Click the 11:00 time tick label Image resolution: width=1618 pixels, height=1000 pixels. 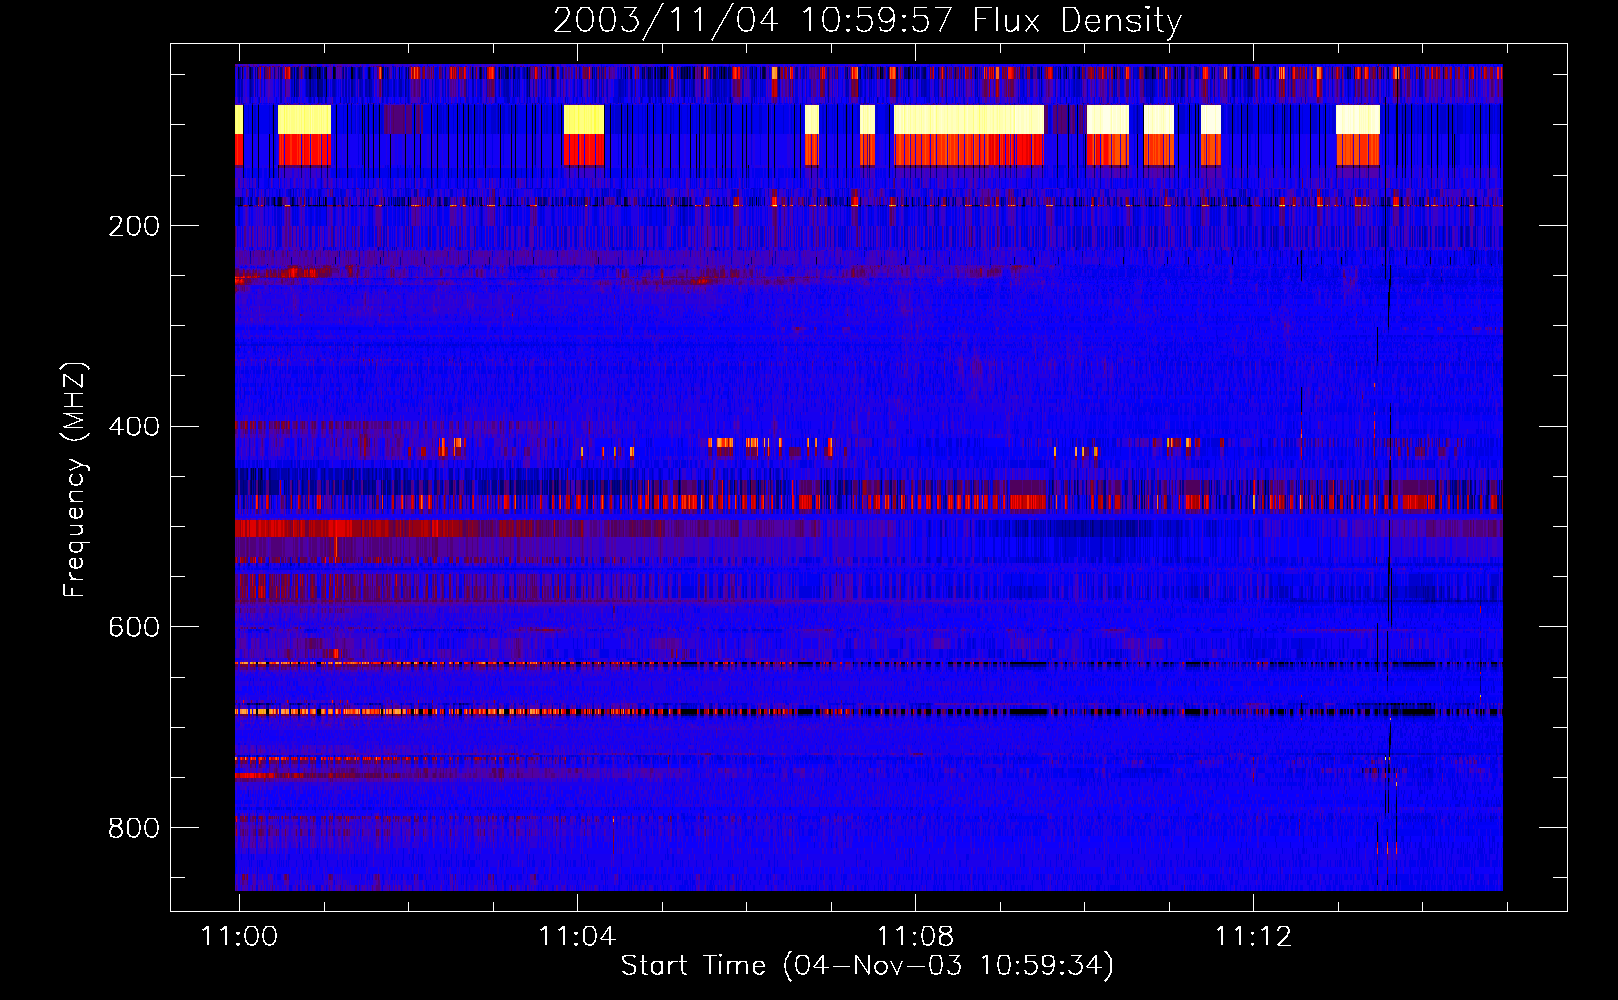239,936
